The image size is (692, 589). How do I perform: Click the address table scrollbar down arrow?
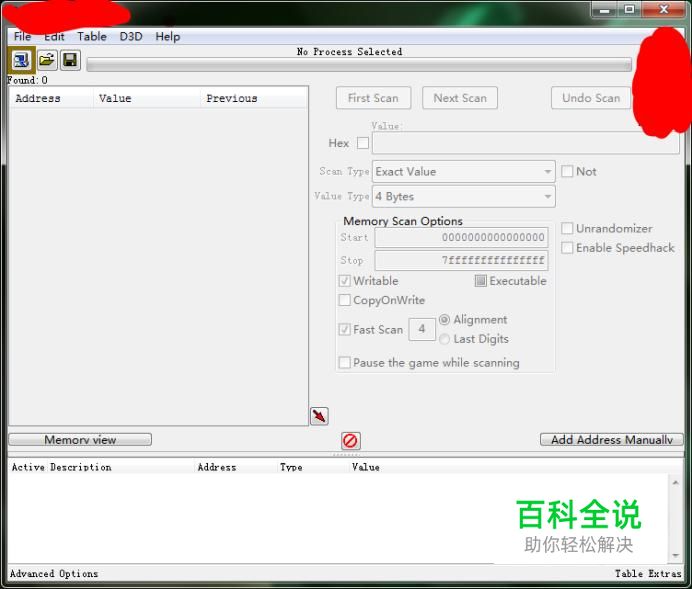coord(676,555)
